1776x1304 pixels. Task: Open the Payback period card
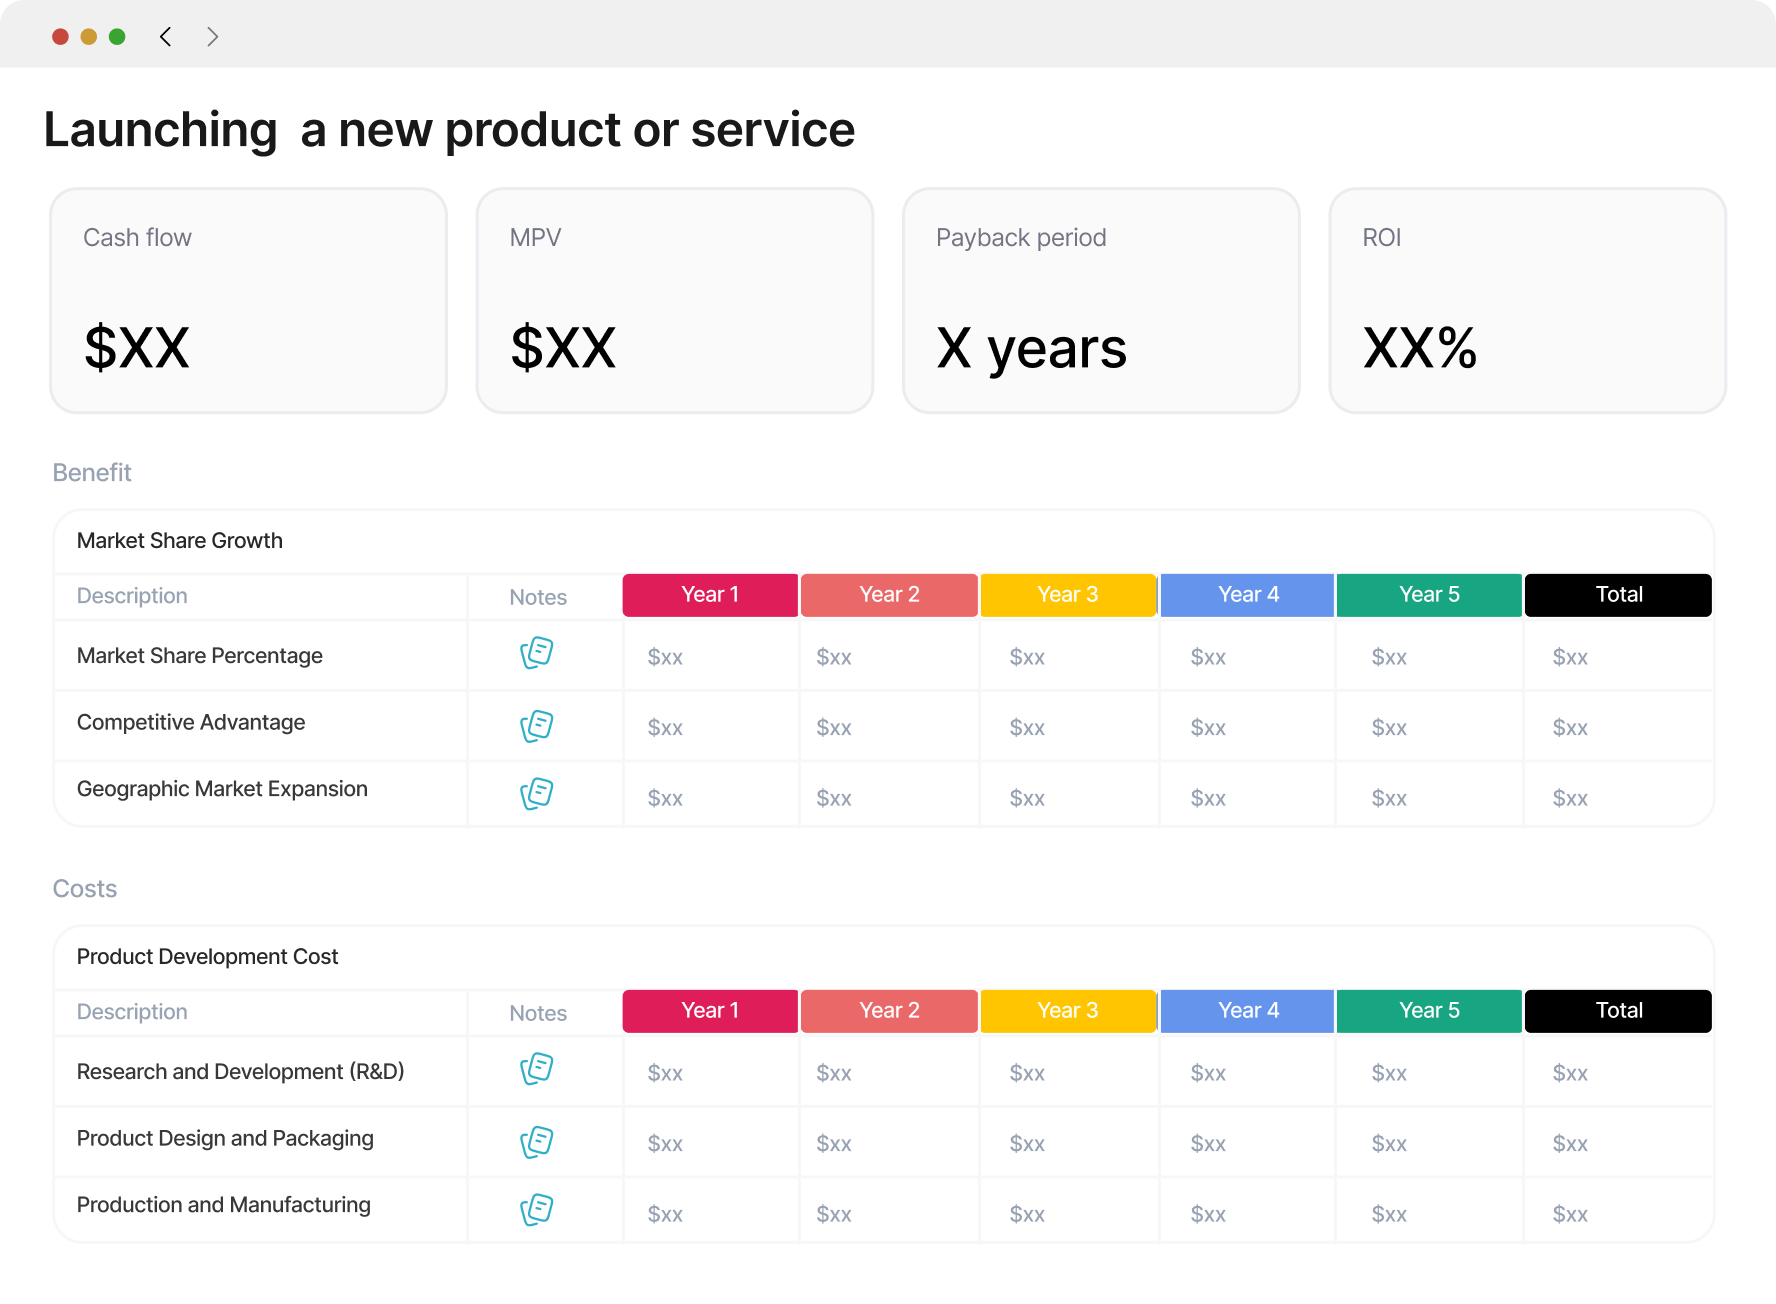(x=1101, y=301)
